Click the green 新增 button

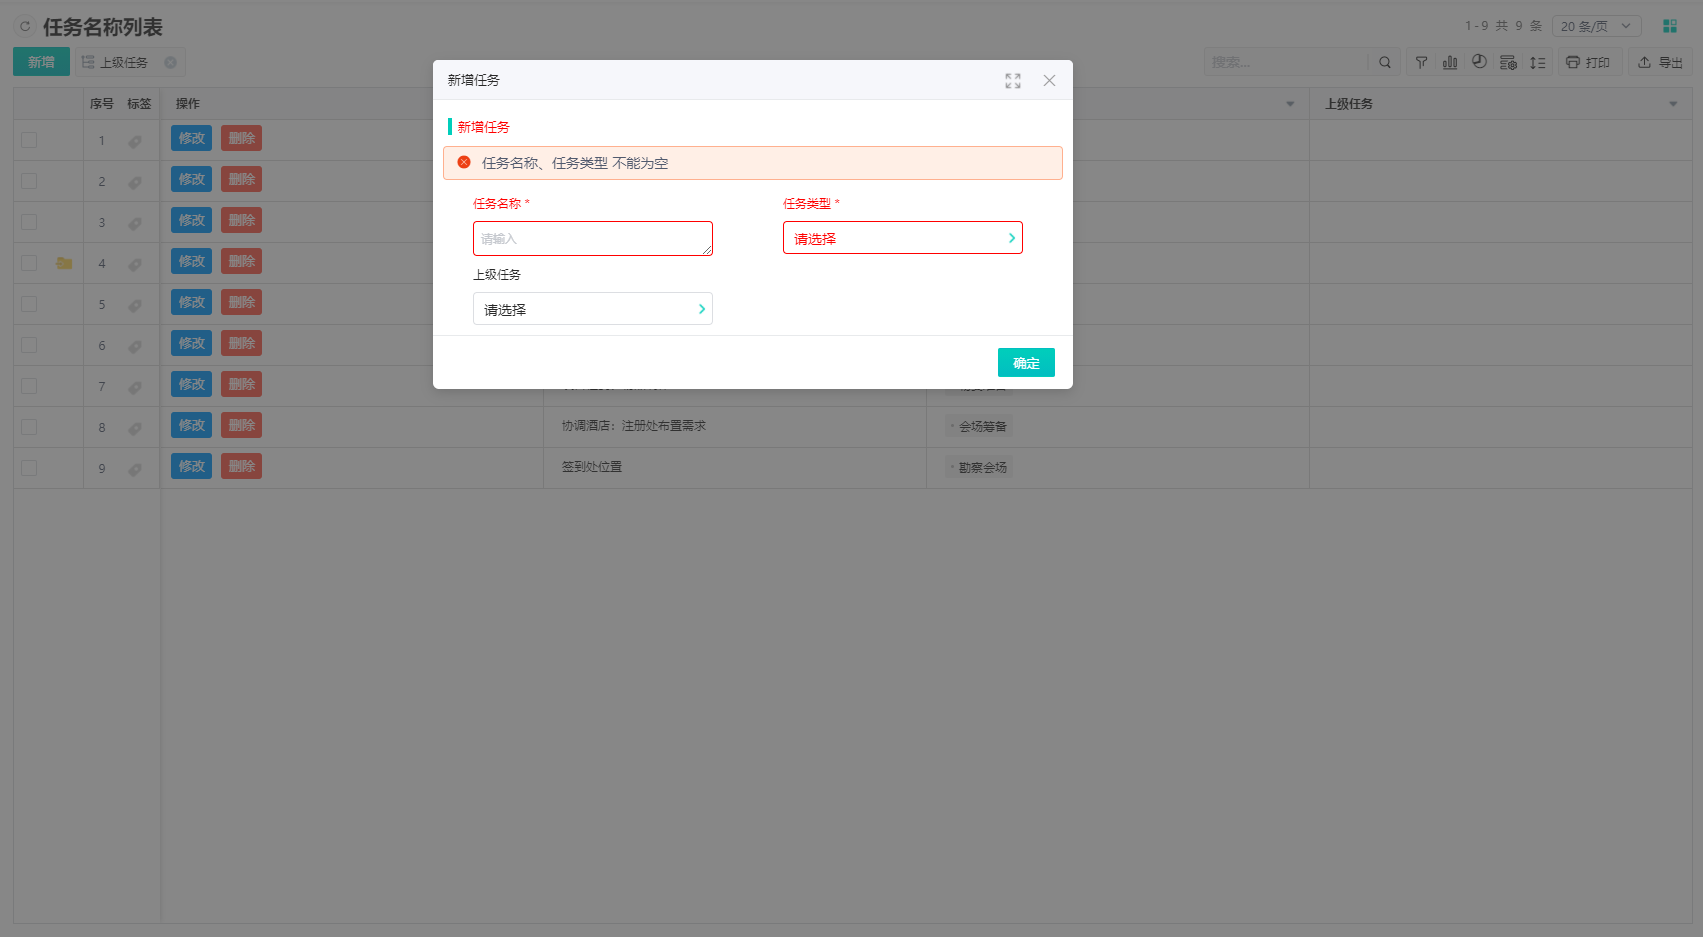click(41, 62)
